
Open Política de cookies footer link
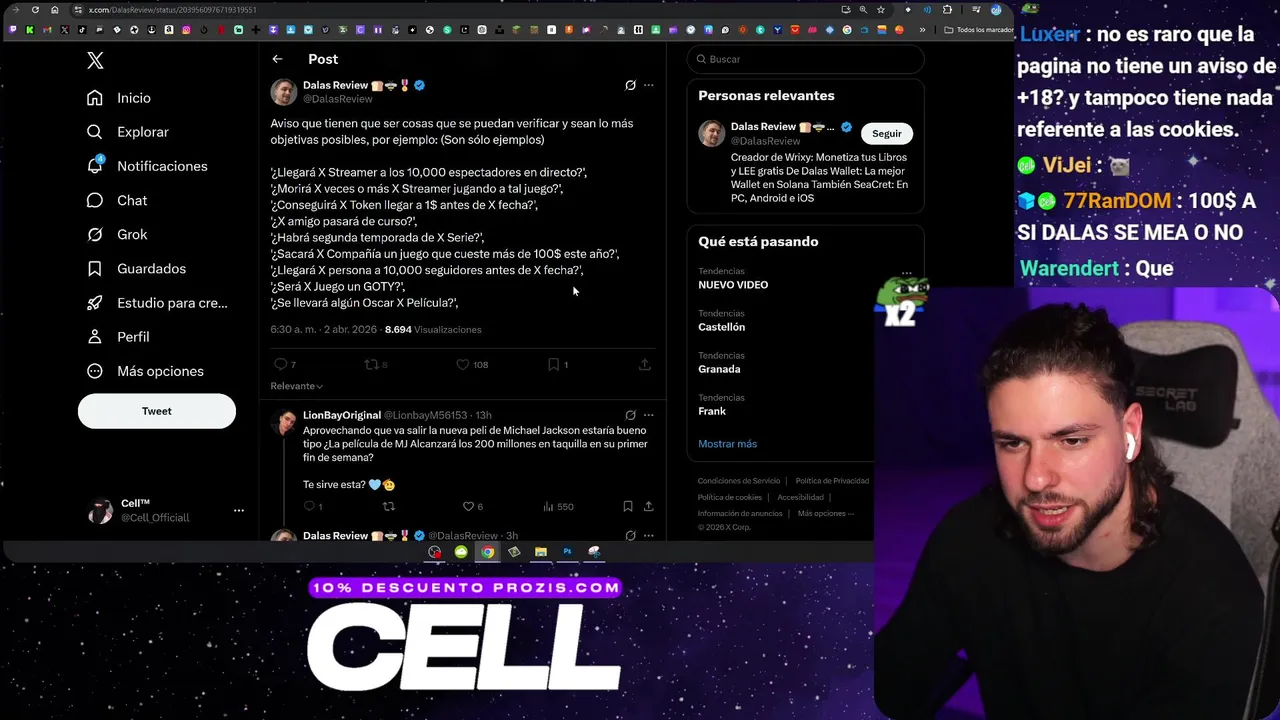pyautogui.click(x=730, y=497)
